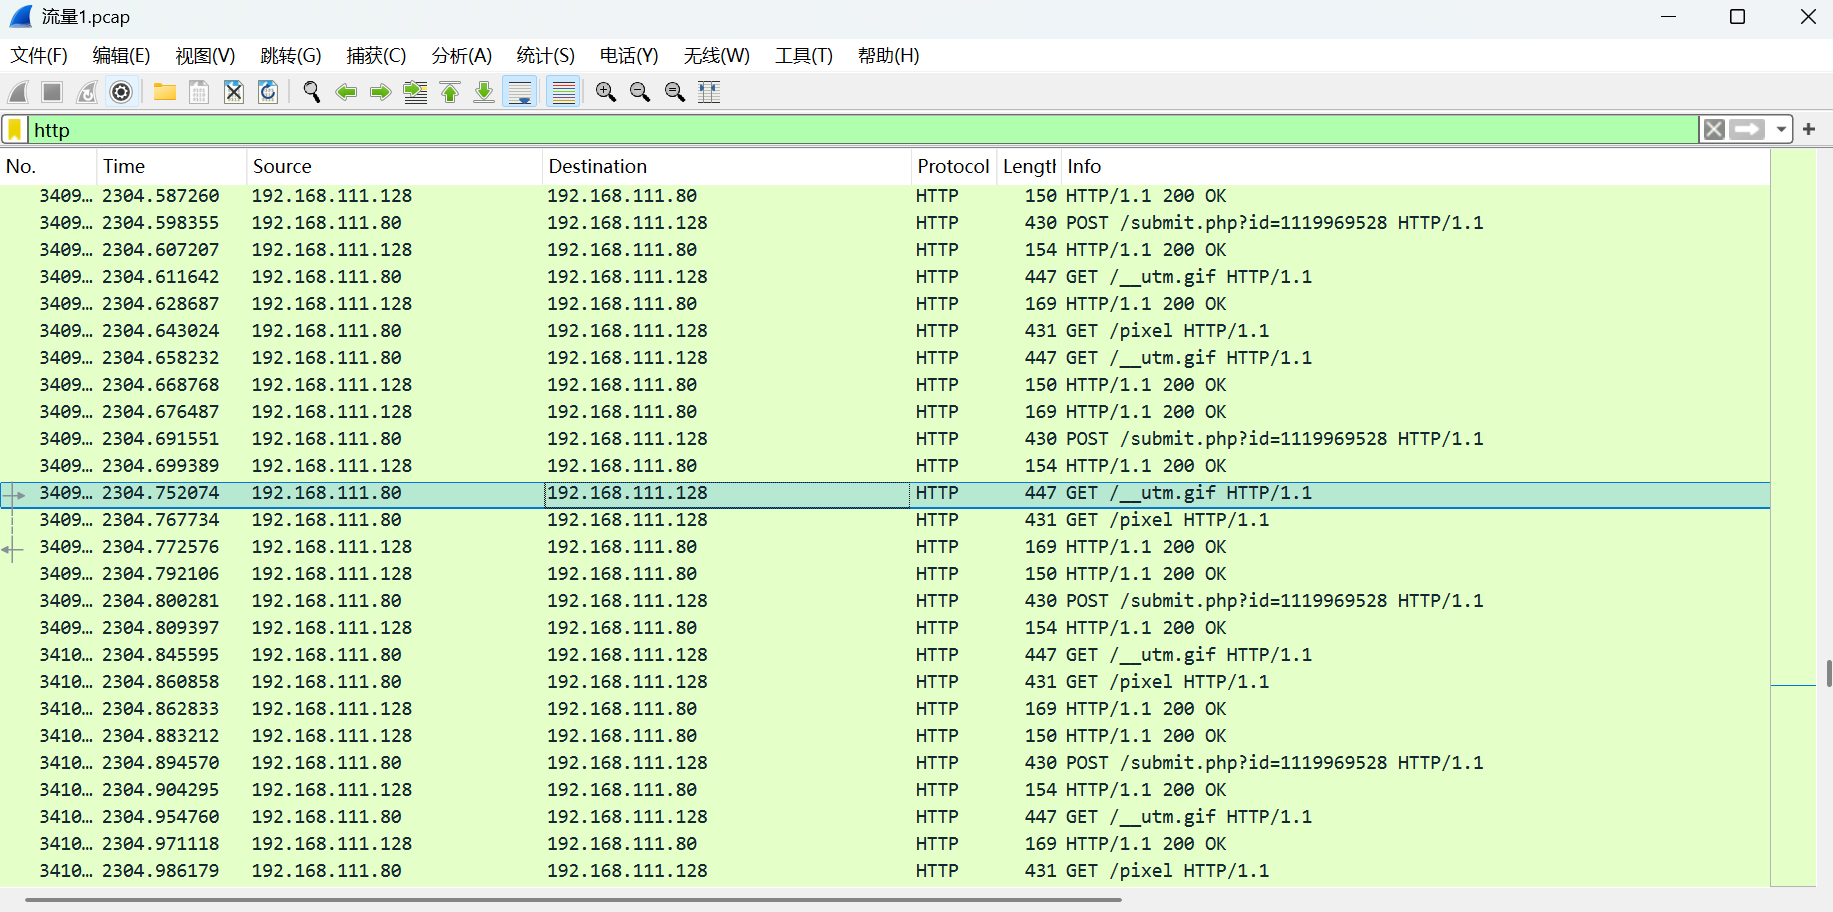Click the find packet magnifier icon
Screen dimensions: 1833x912
pyautogui.click(x=311, y=92)
